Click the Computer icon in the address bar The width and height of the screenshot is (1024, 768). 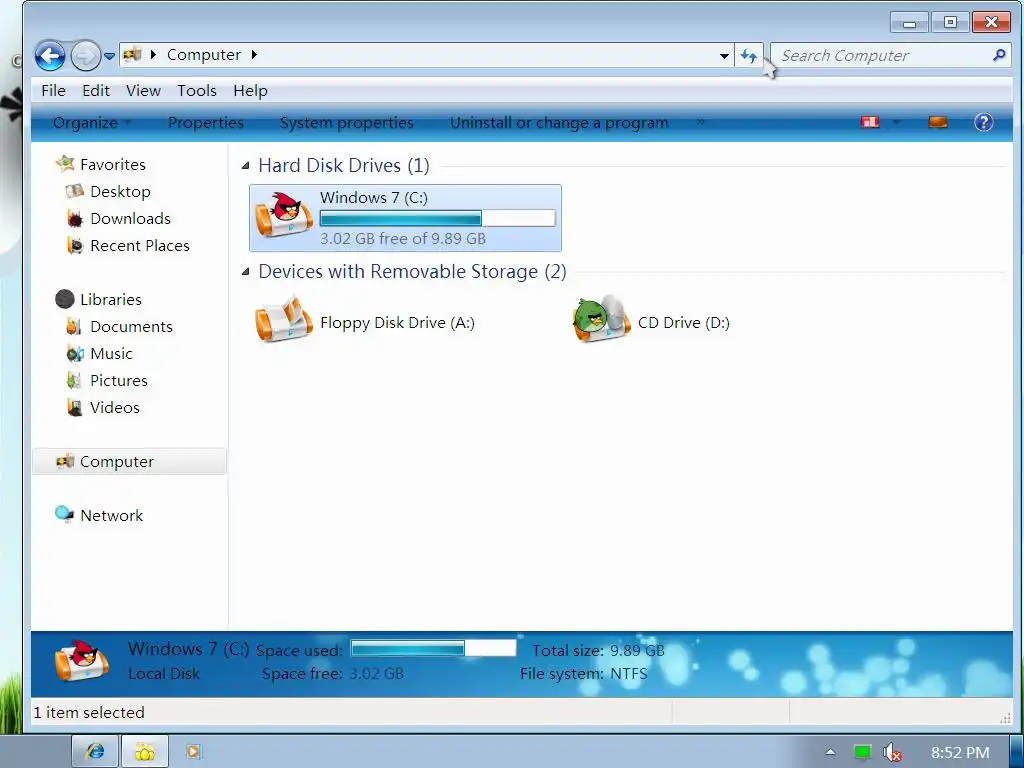133,55
